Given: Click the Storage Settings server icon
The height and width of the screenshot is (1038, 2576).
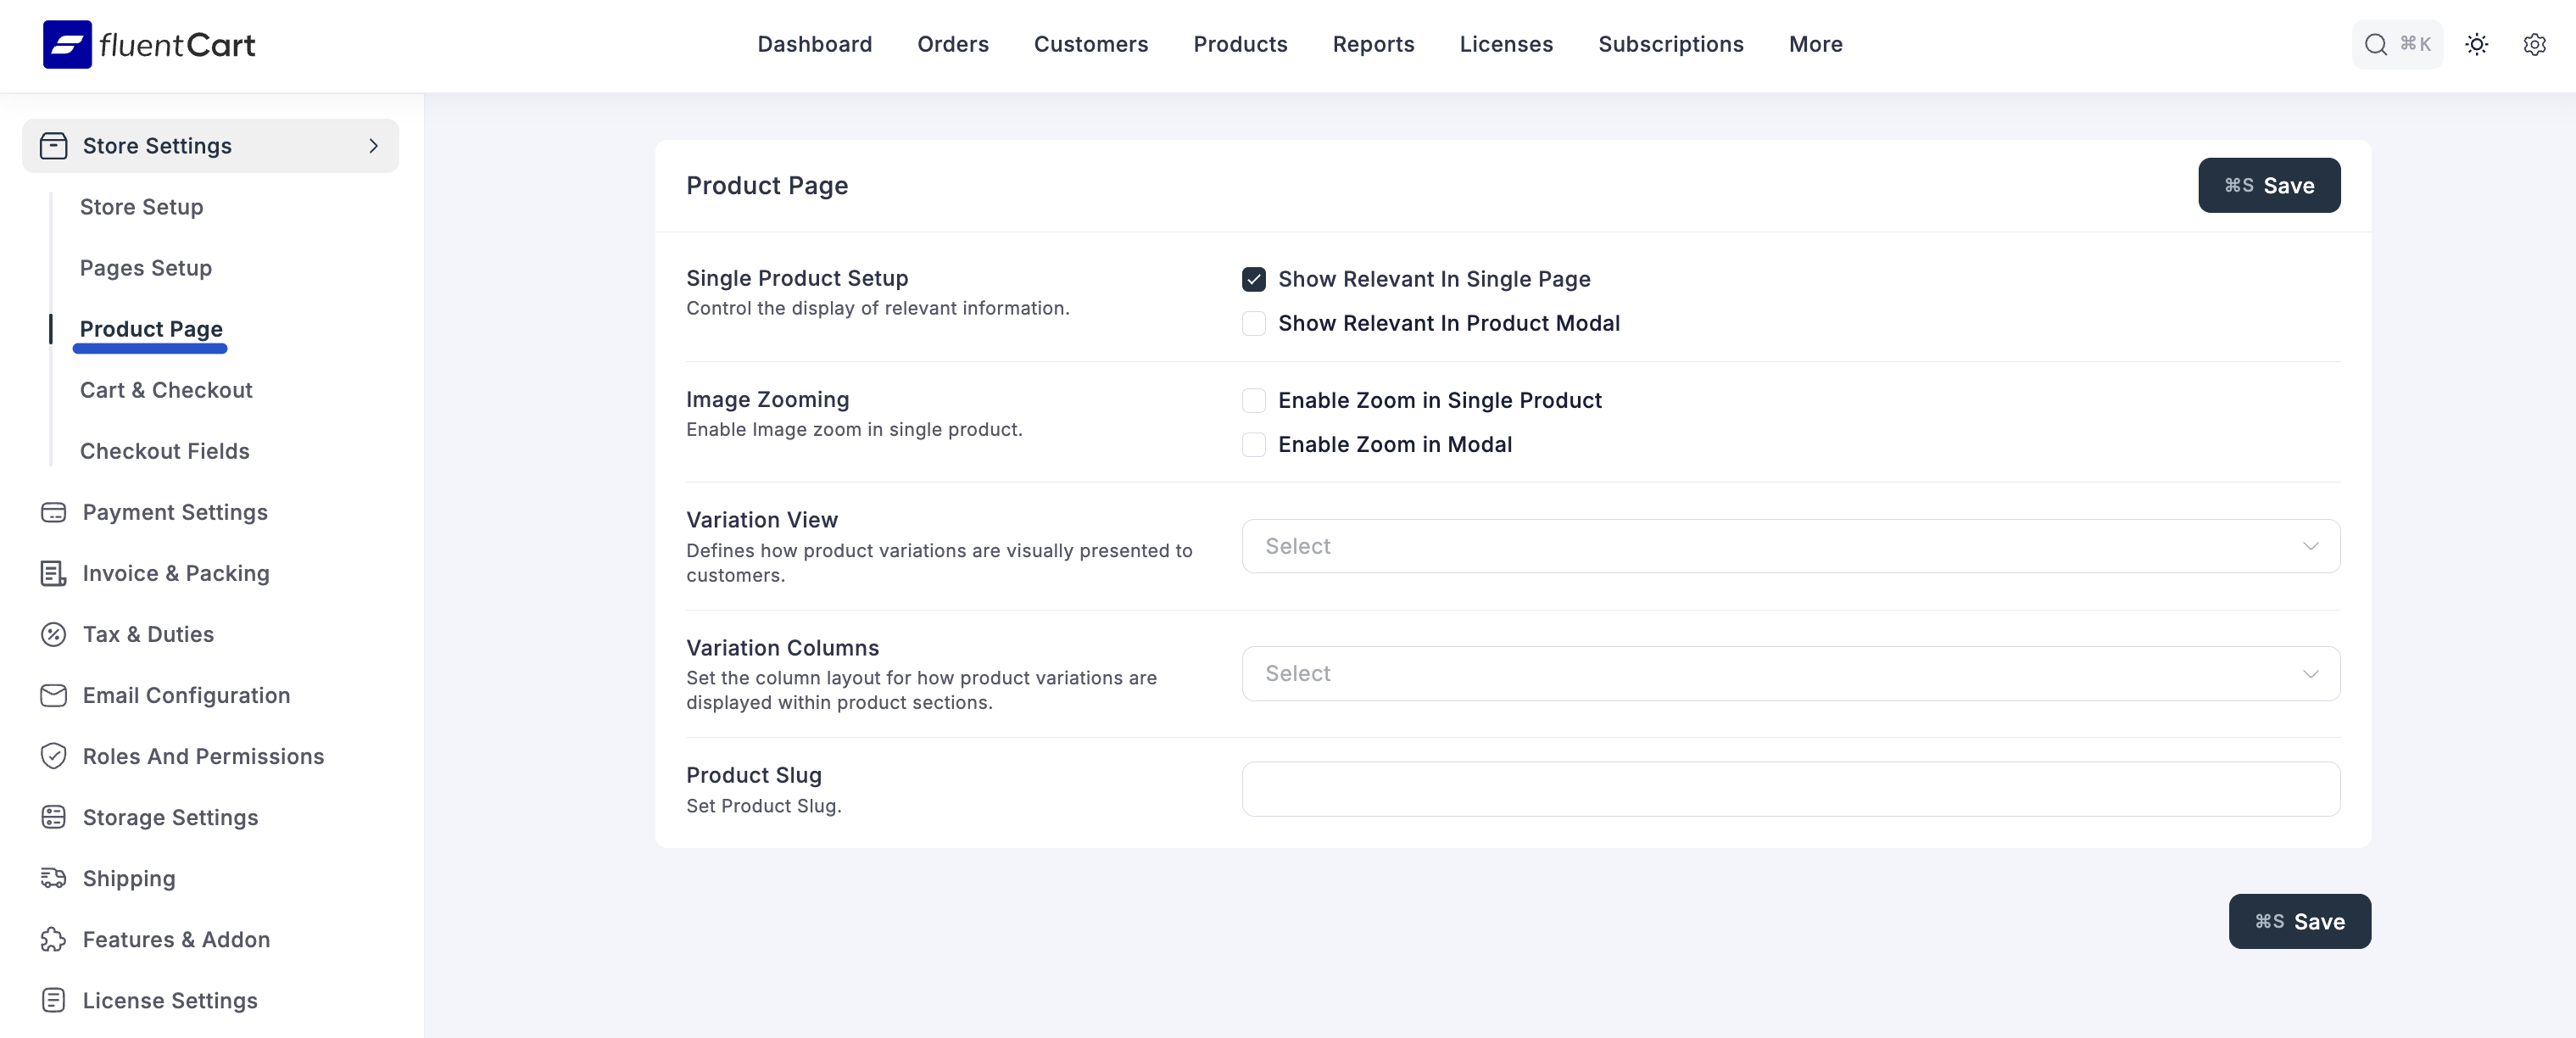Looking at the screenshot, I should 54,817.
